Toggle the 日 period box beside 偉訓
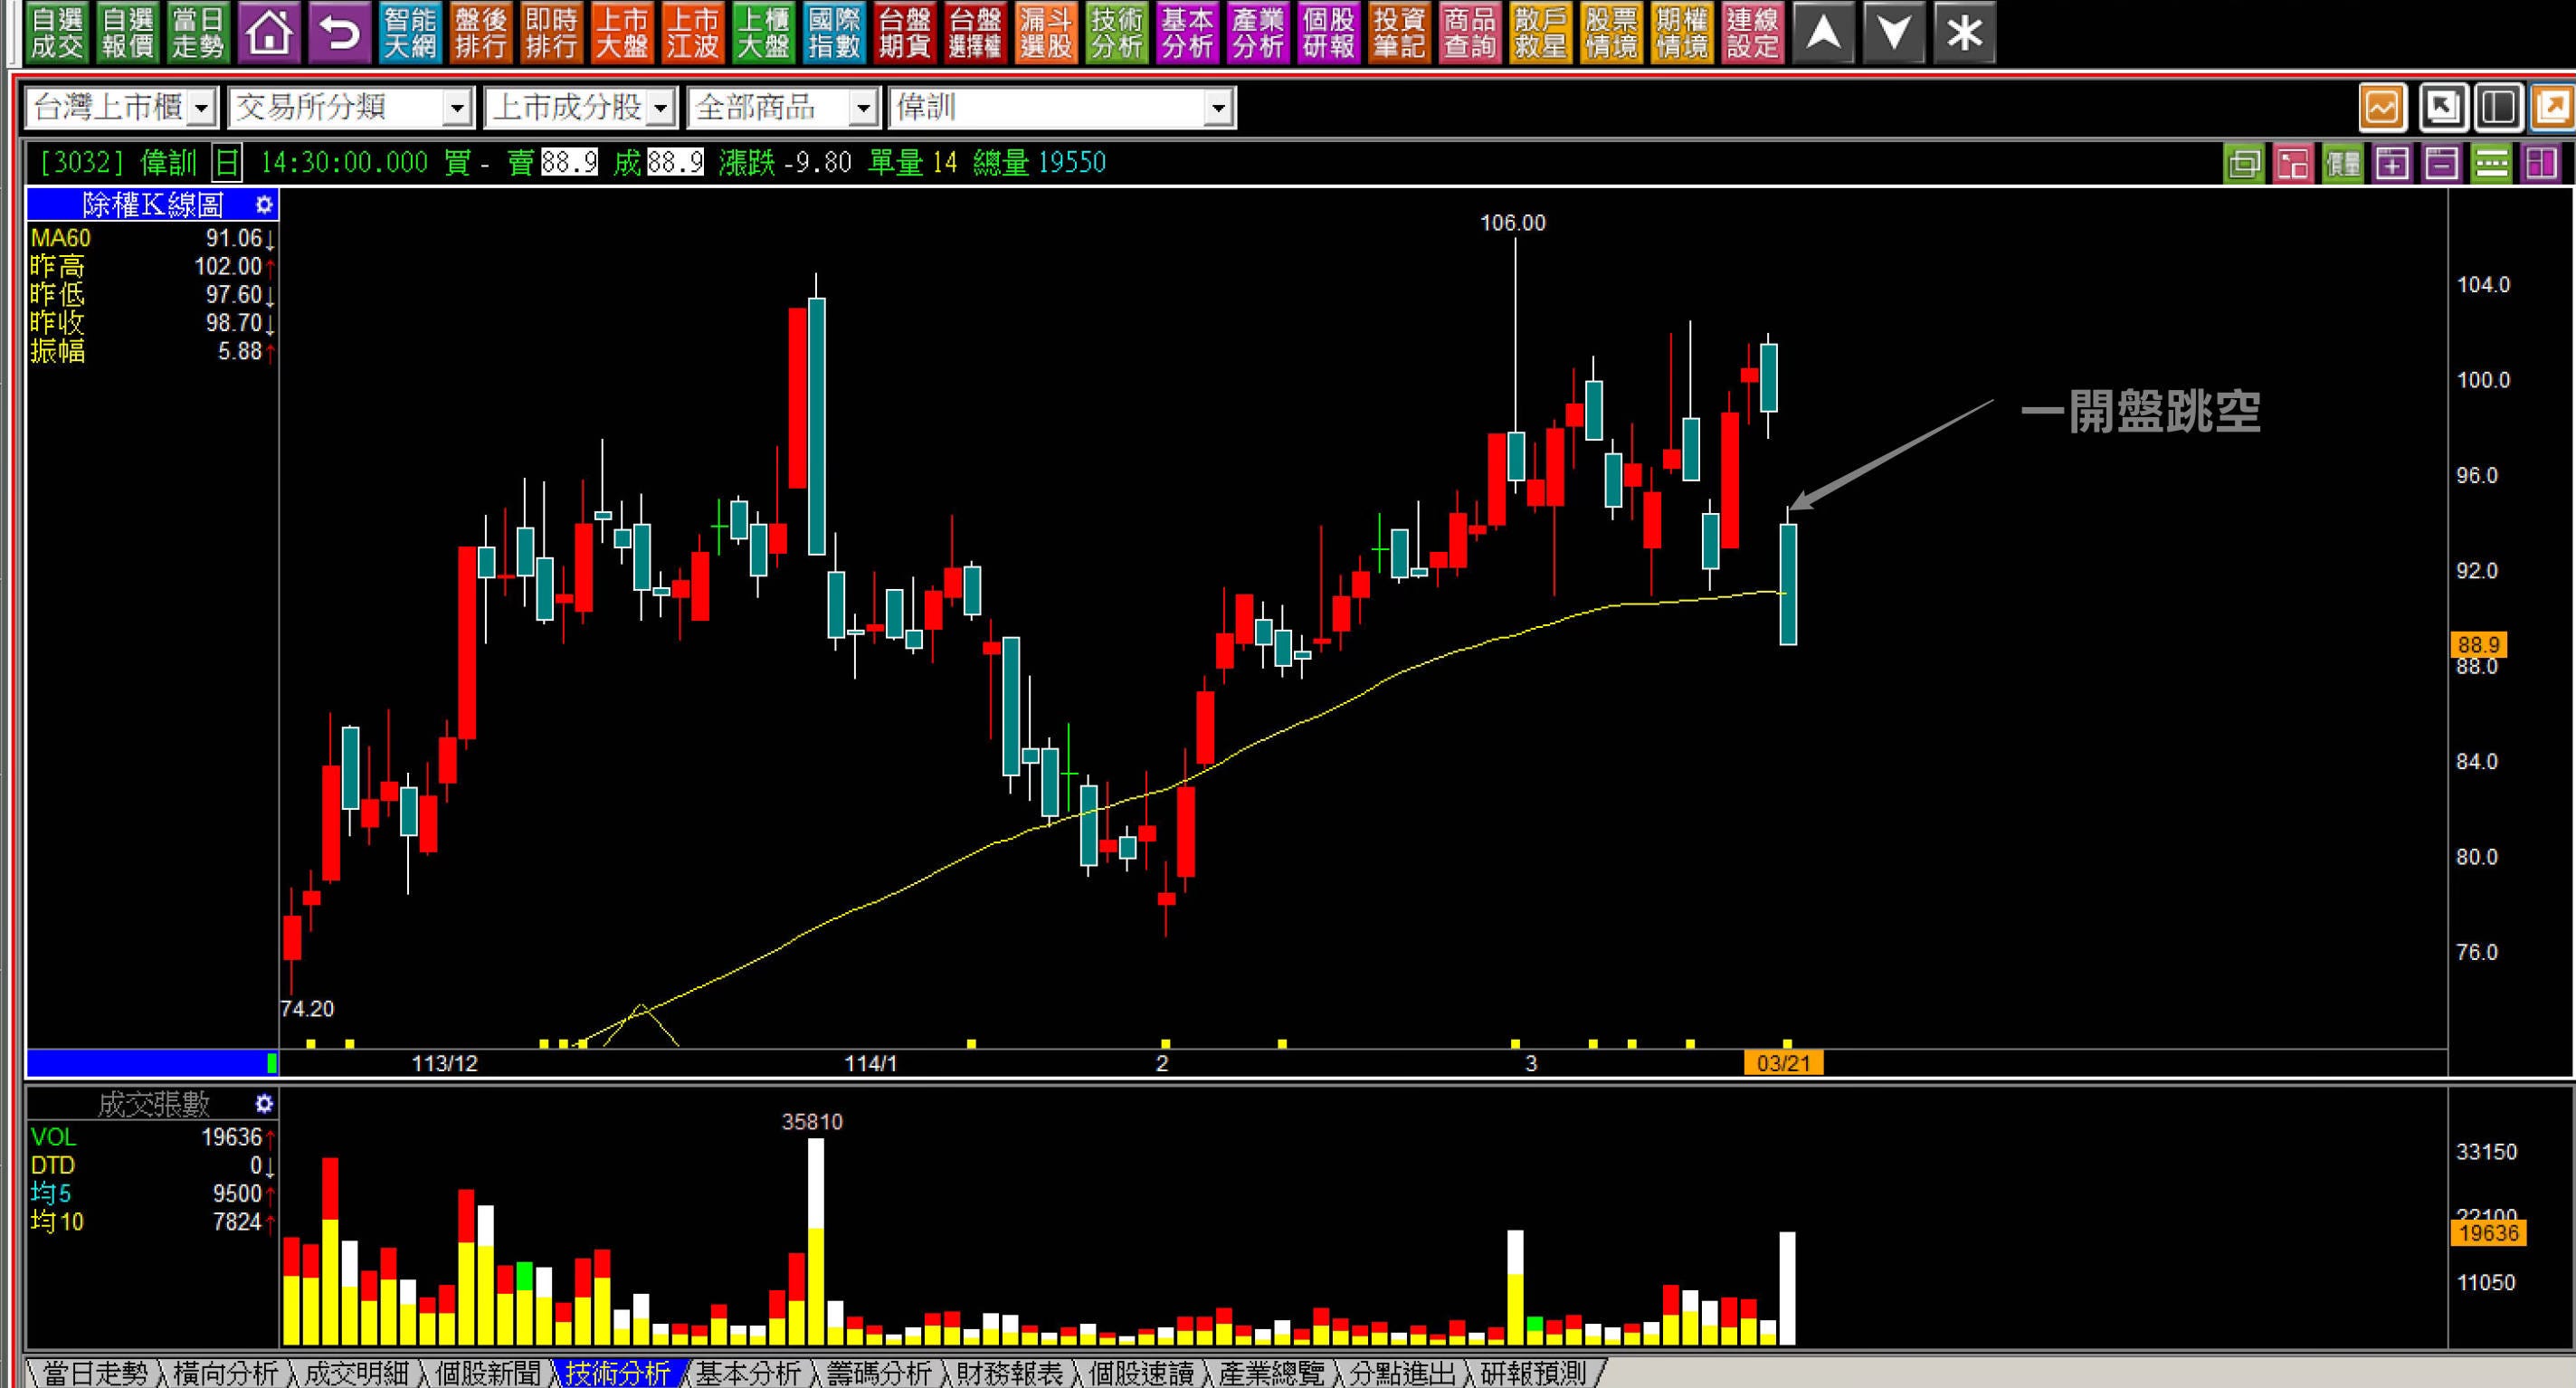Viewport: 2576px width, 1388px height. click(x=227, y=162)
